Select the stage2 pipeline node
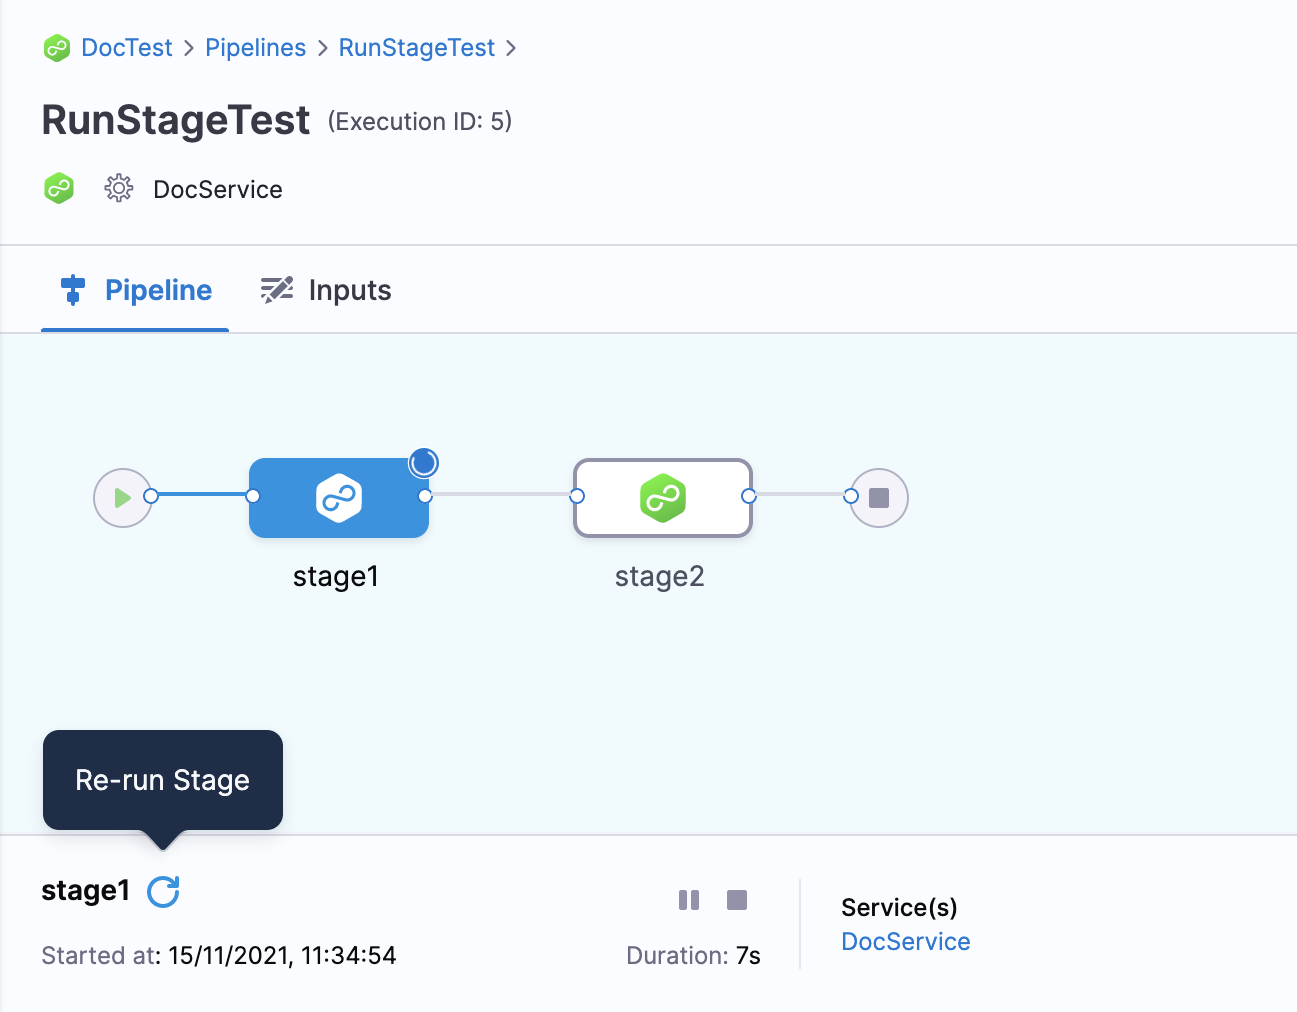Viewport: 1297px width, 1012px height. point(662,498)
